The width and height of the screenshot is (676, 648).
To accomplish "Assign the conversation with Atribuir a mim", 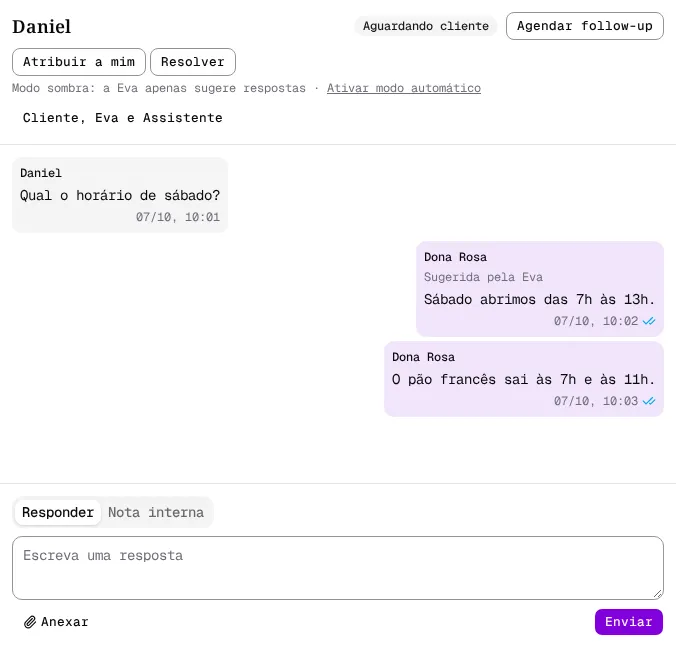I will pos(79,62).
